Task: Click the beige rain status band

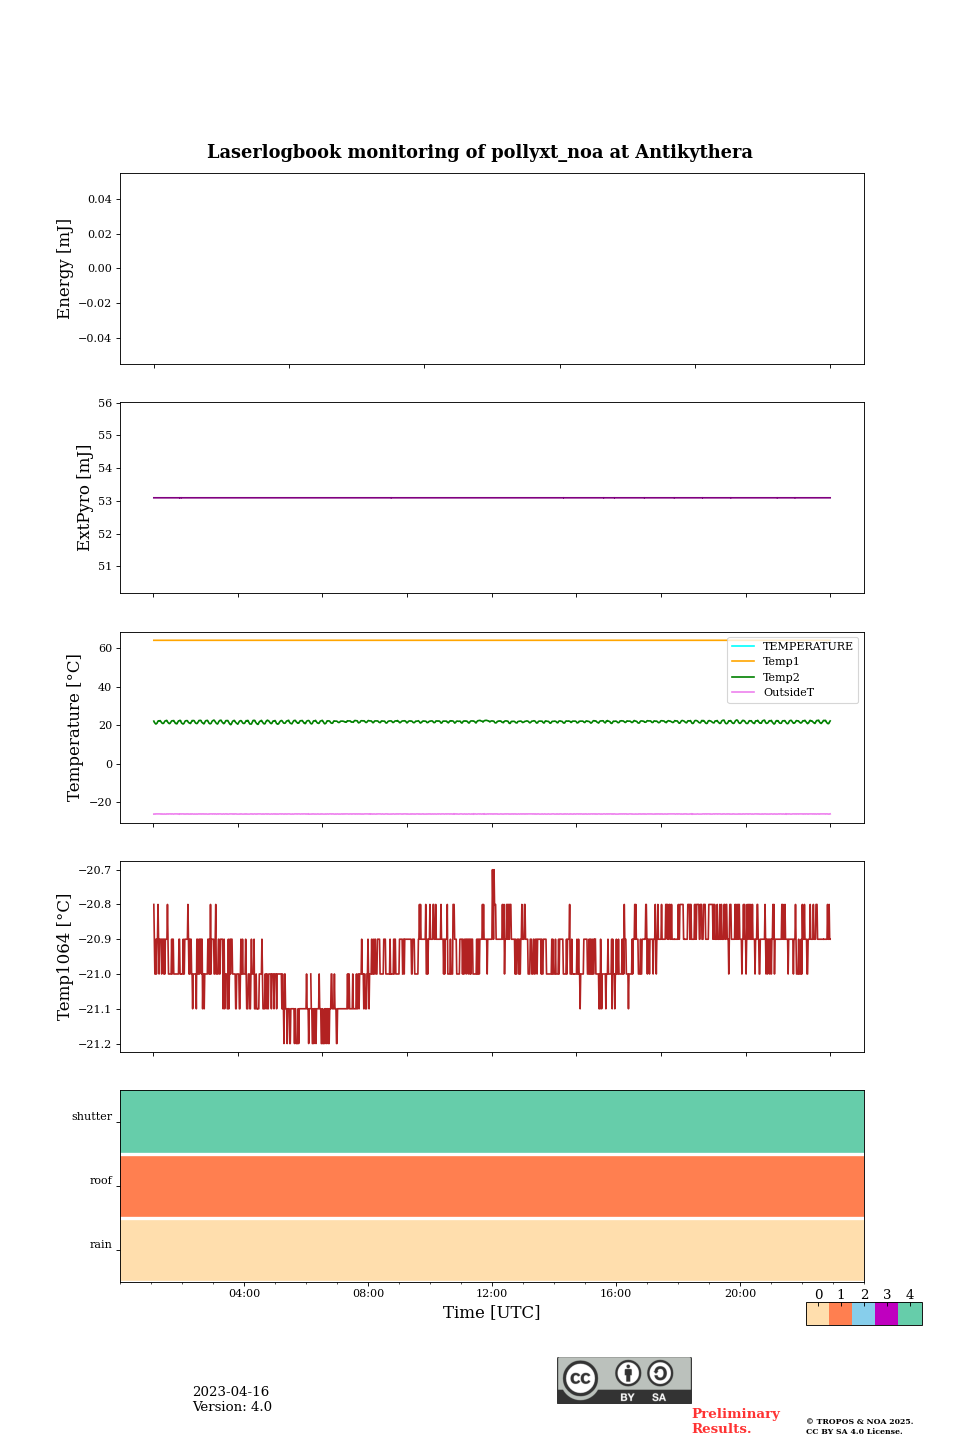Action: [492, 1250]
